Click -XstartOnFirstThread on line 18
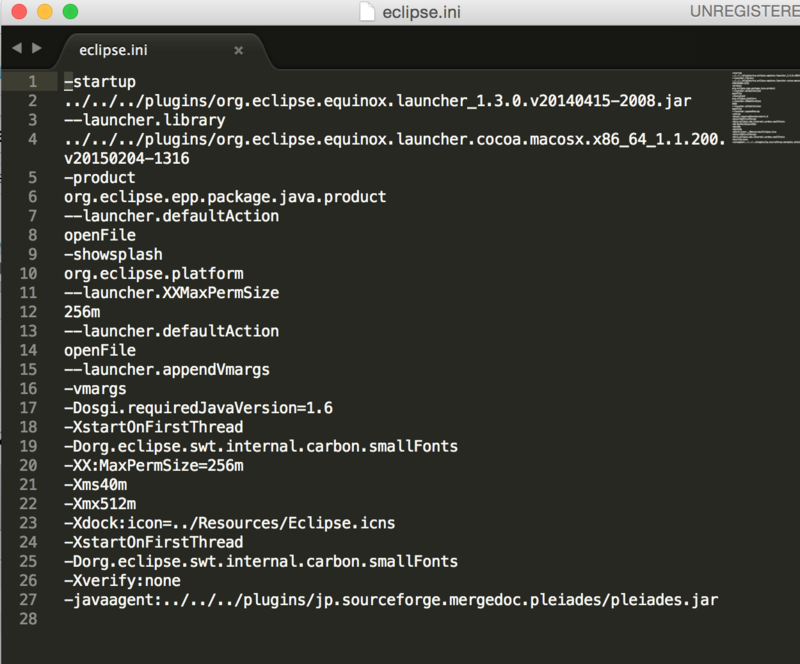This screenshot has height=664, width=800. 154,427
